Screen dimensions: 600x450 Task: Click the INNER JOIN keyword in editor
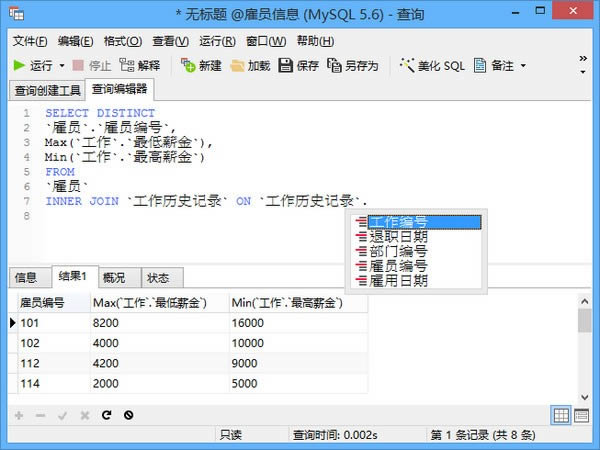coord(82,201)
